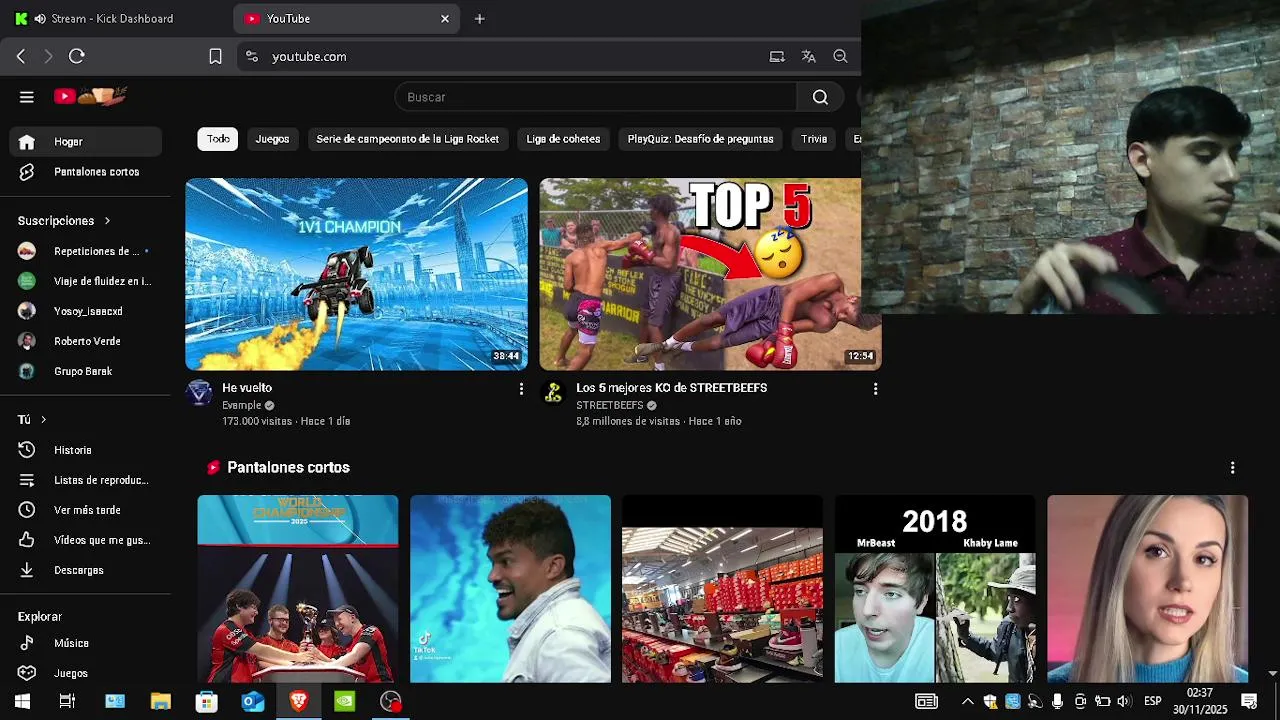Open Vídeos que me gustan

pos(86,540)
